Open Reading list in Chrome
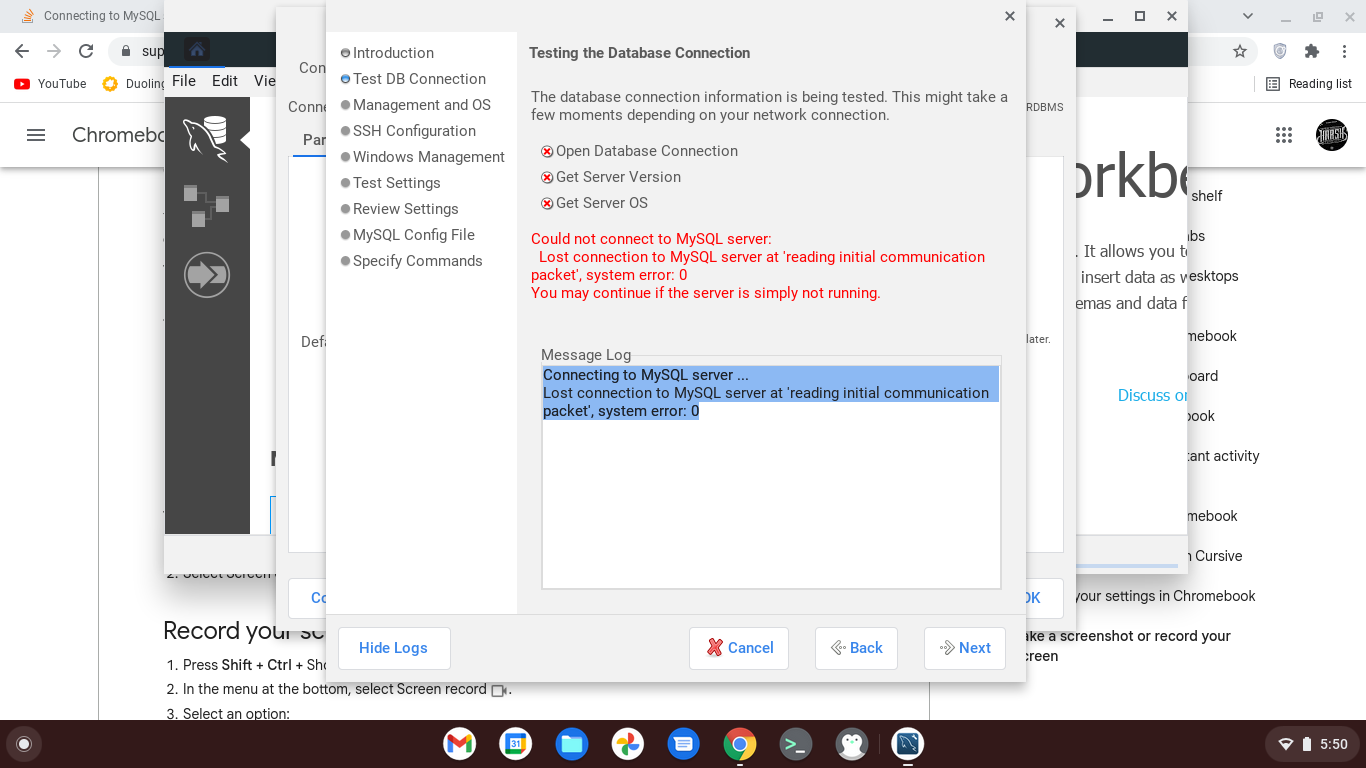The height and width of the screenshot is (768, 1366). tap(1309, 84)
